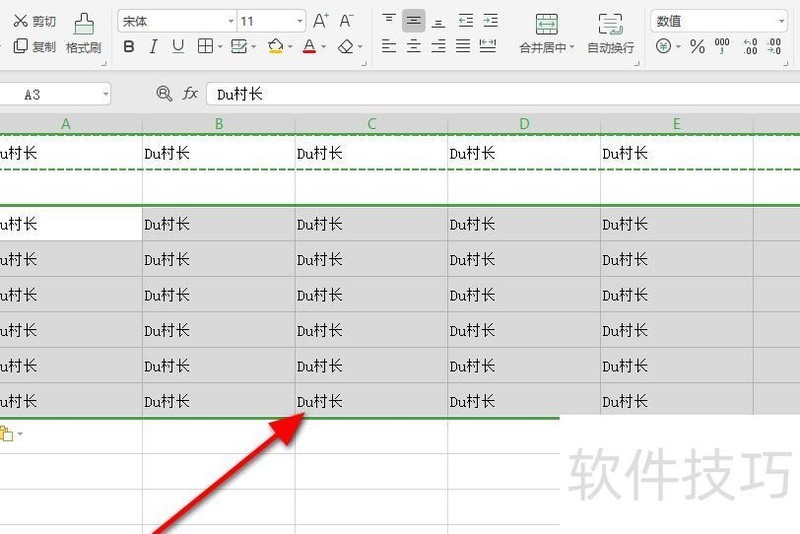Expand the Clear eraser dropdown arrow

(x=360, y=47)
